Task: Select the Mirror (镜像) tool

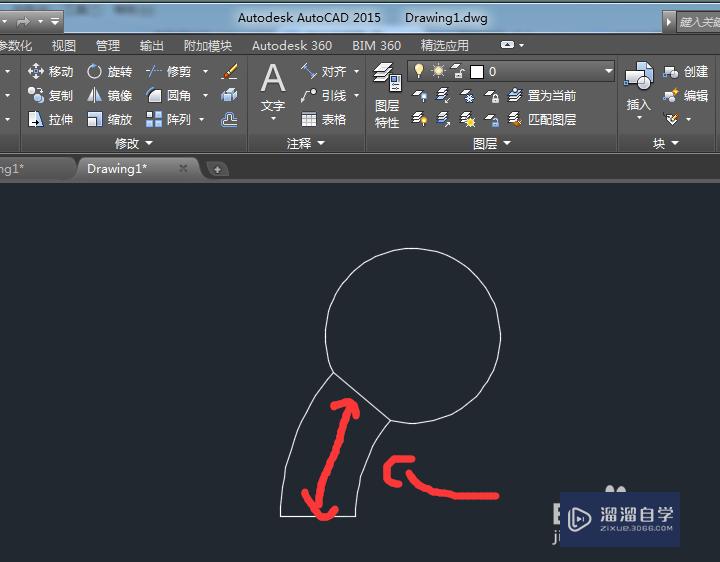Action: [109, 95]
